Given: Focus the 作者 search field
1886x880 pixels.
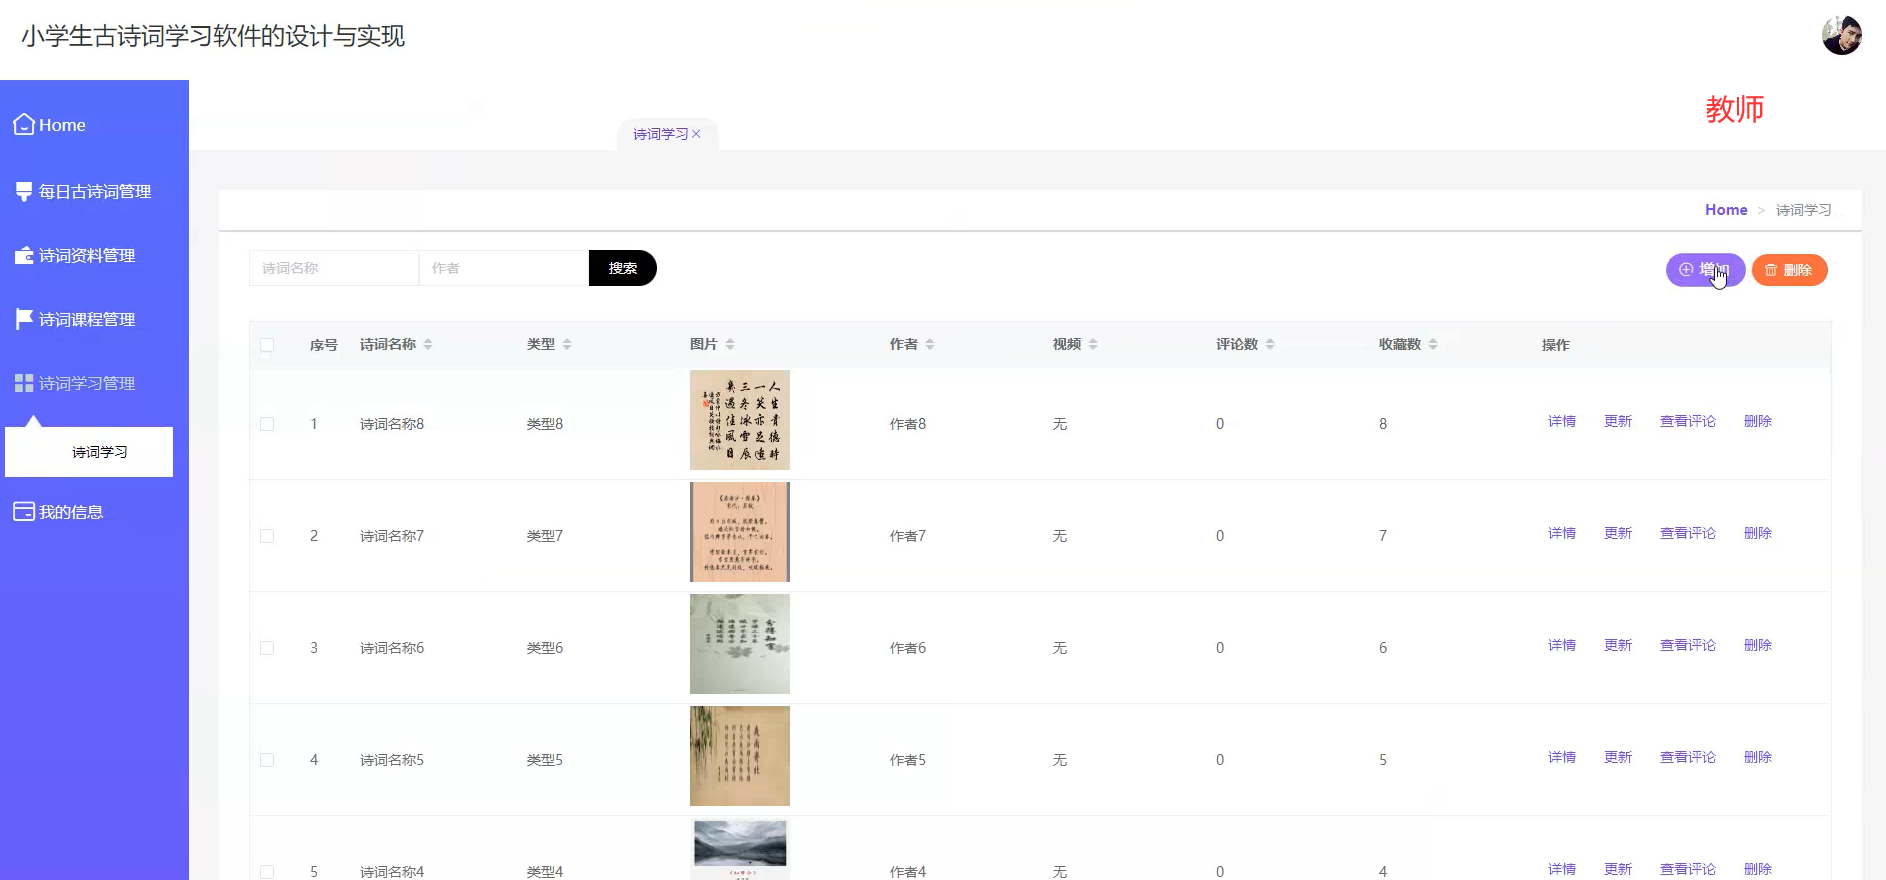Looking at the screenshot, I should tap(504, 268).
